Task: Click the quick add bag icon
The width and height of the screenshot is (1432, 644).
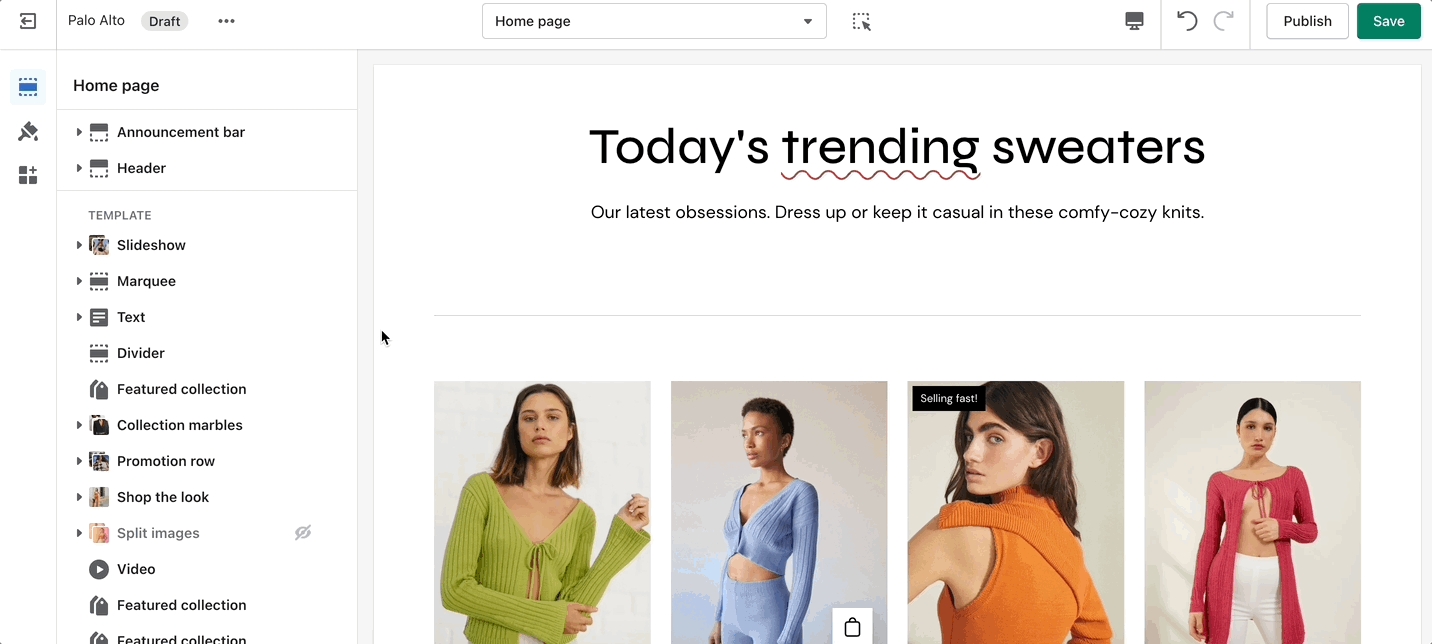Action: (852, 627)
